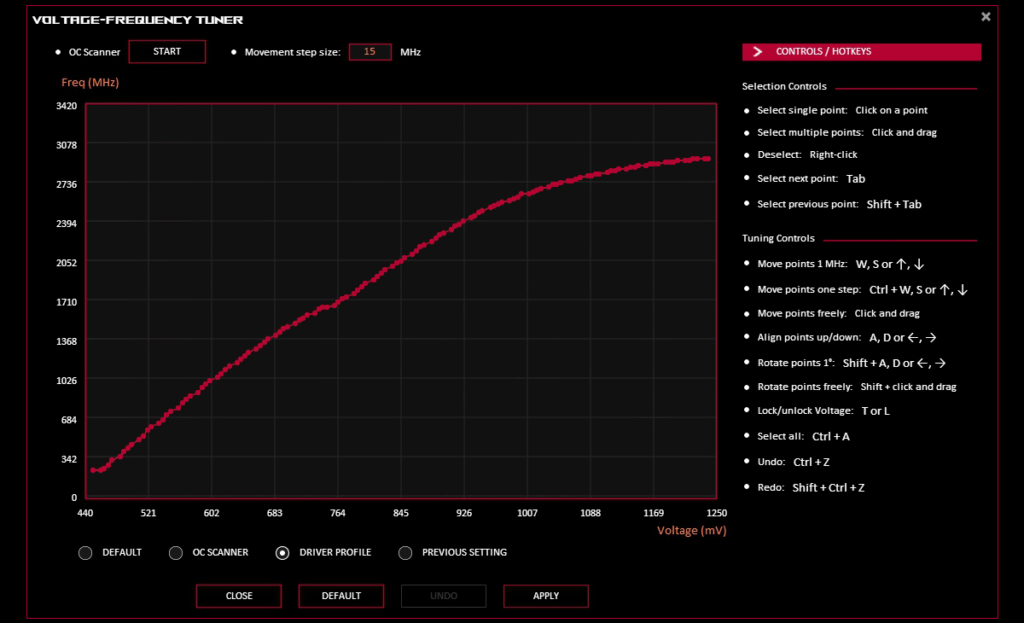The image size is (1024, 623).
Task: Start the OC Scanner
Action: (x=167, y=51)
